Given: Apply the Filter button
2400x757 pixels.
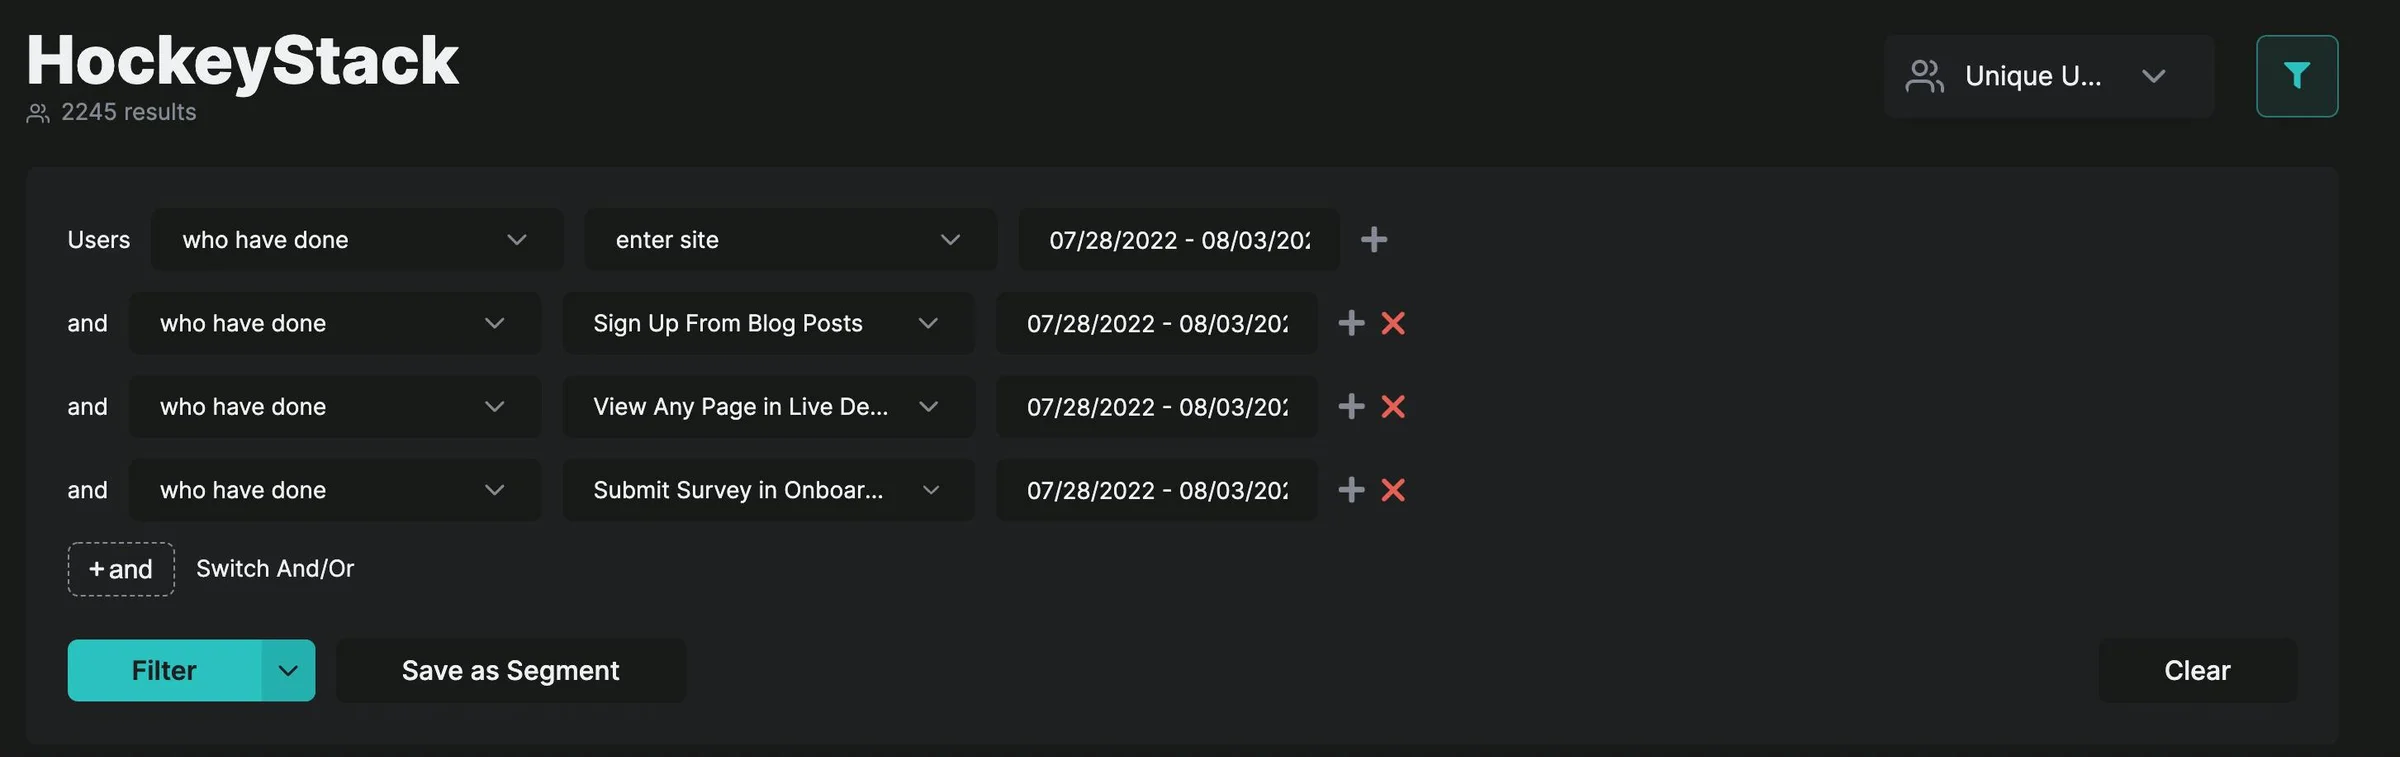Looking at the screenshot, I should tap(164, 671).
